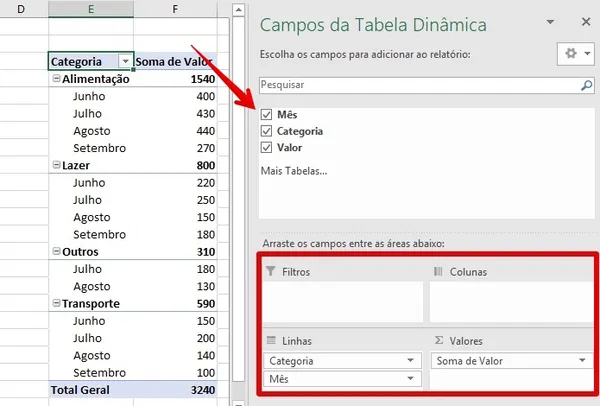Select the Lazer total 800
The width and height of the screenshot is (600, 406).
tap(175, 165)
